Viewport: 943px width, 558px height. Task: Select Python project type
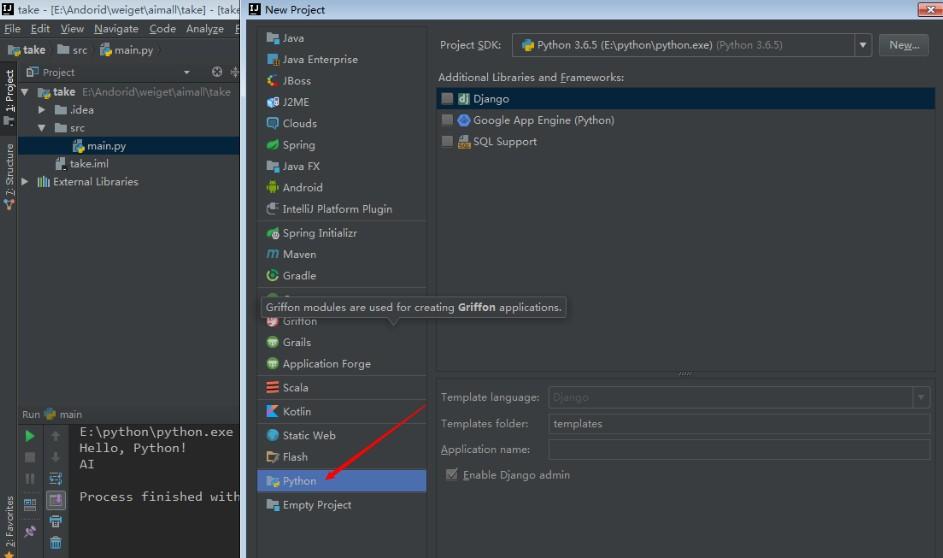341,481
